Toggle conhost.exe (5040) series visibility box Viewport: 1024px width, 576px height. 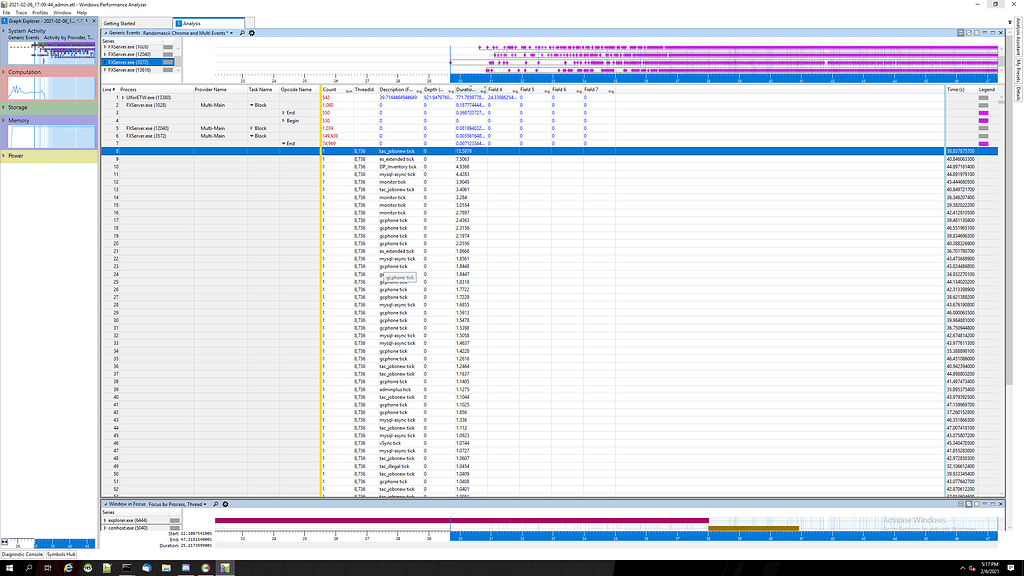pyautogui.click(x=175, y=528)
